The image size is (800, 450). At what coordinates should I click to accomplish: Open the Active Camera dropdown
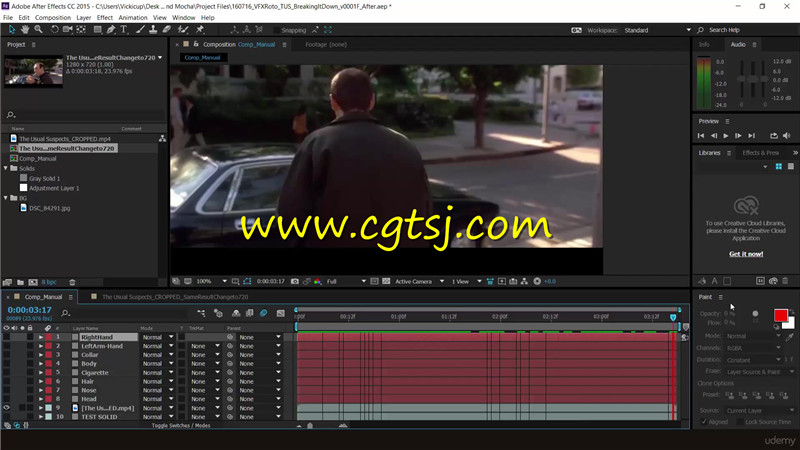419,281
